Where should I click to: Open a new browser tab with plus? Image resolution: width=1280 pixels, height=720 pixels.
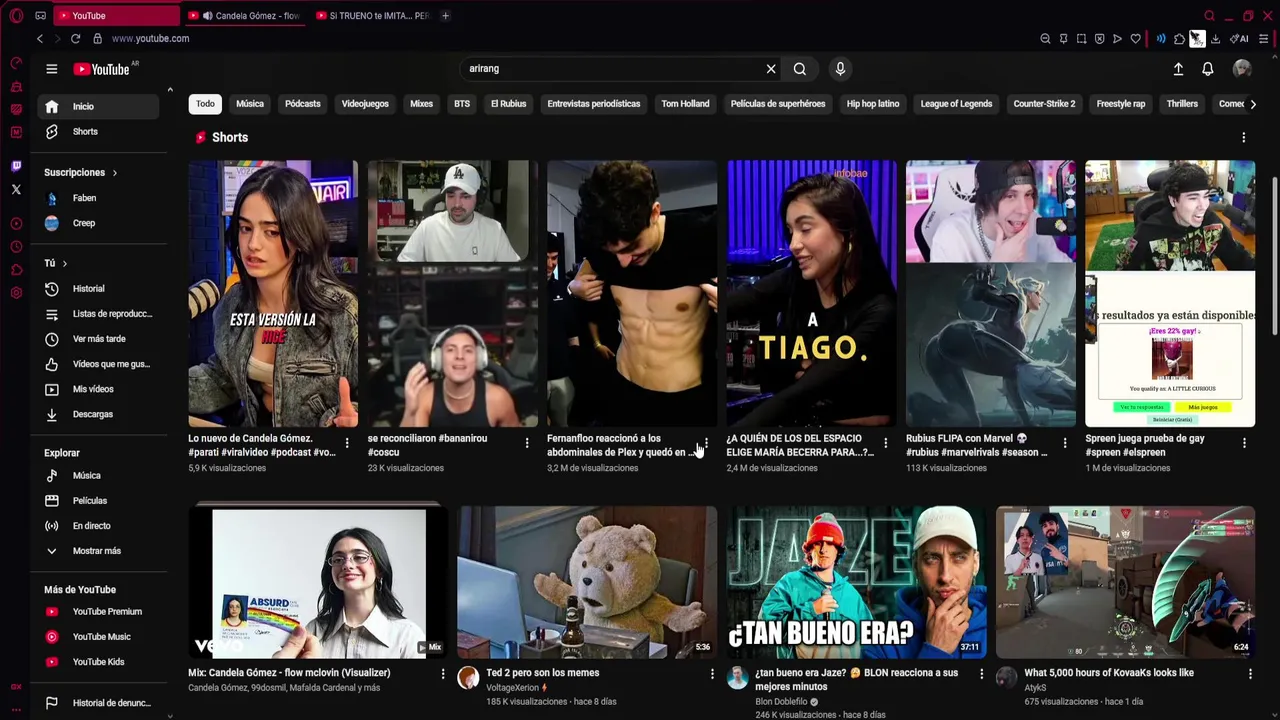445,16
